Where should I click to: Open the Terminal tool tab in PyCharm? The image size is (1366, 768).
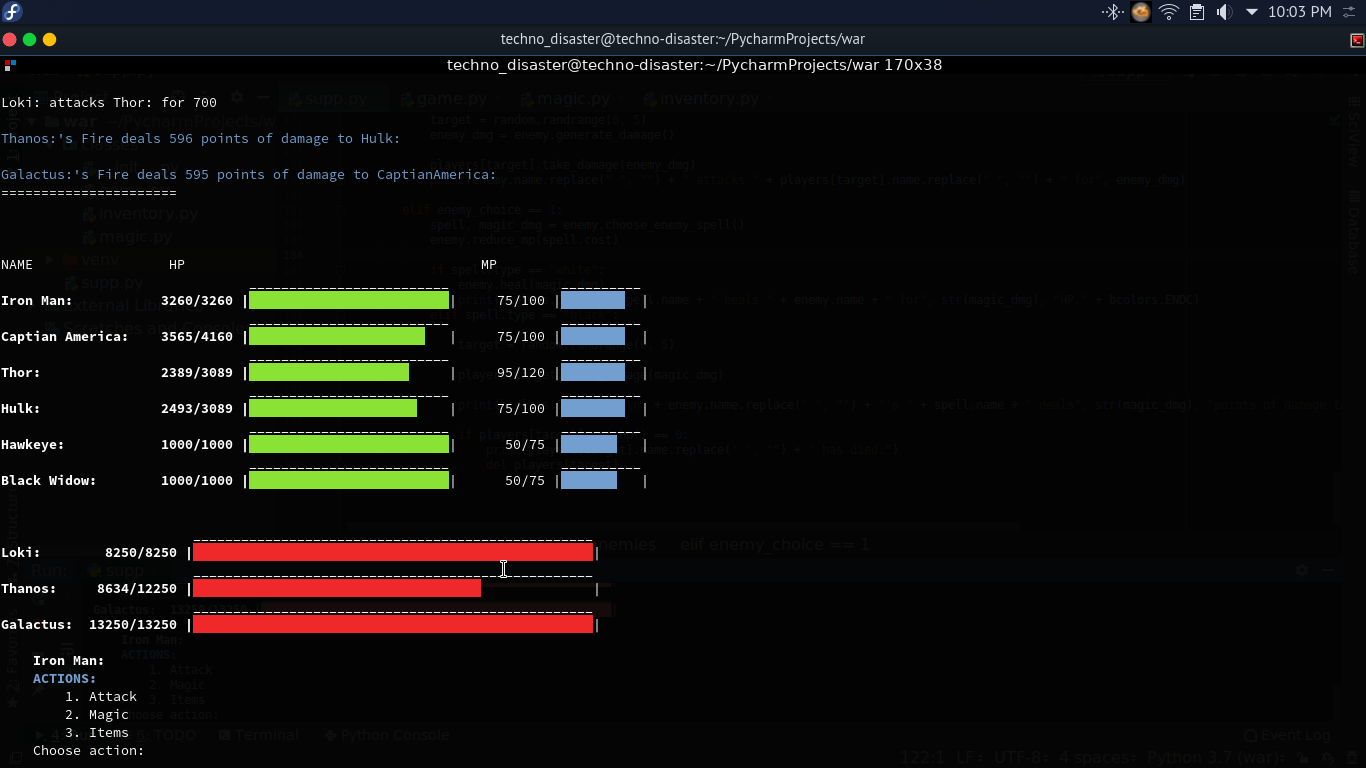click(x=258, y=734)
